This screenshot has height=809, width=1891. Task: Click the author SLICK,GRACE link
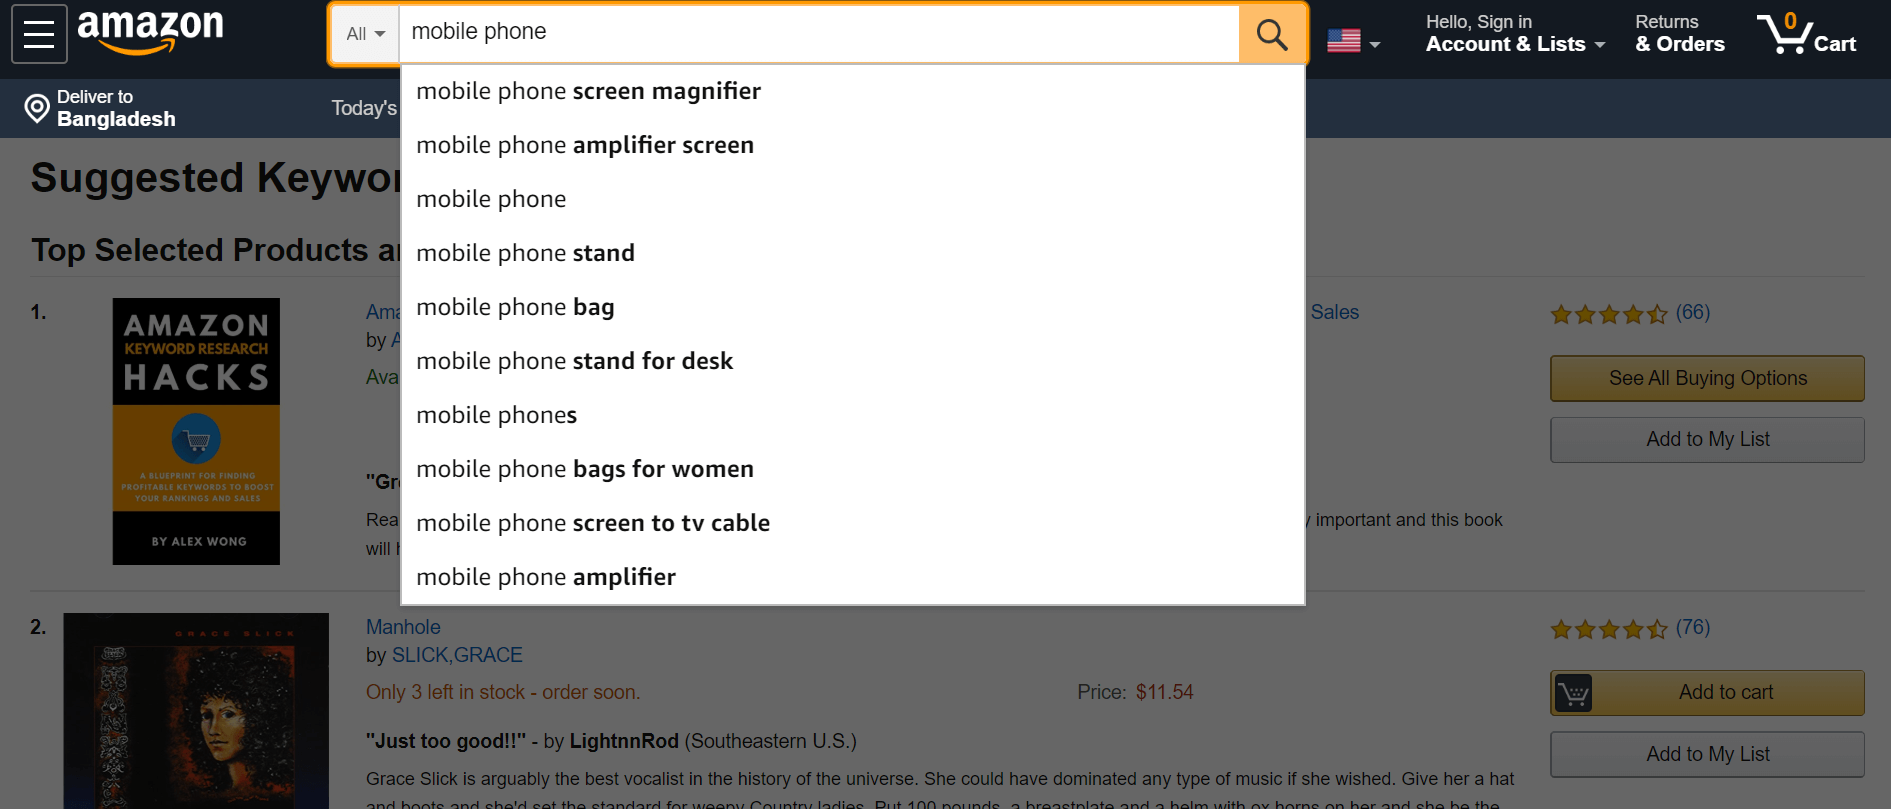click(458, 654)
